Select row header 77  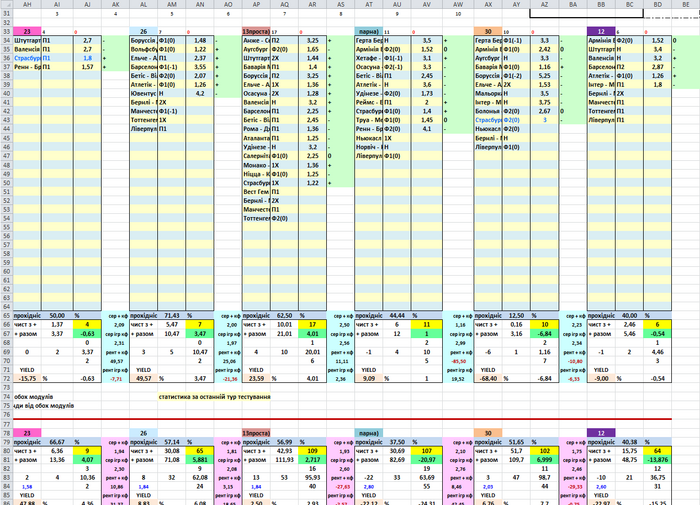click(6, 424)
